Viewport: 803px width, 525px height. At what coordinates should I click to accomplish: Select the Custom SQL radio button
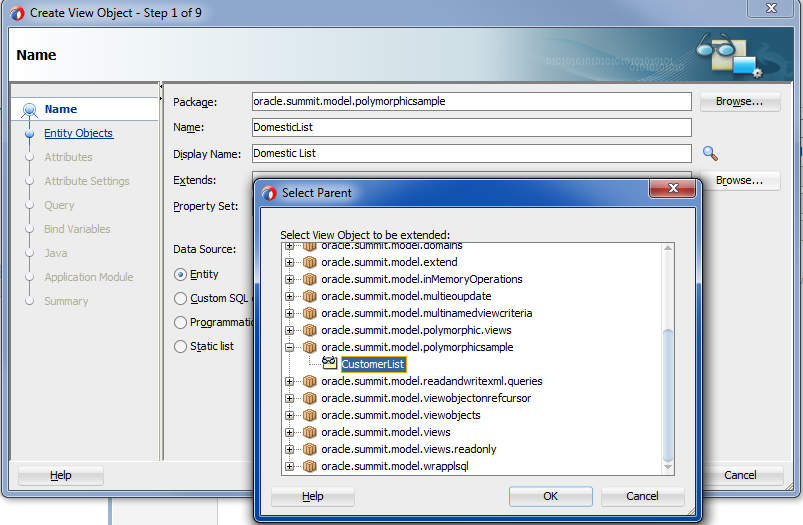tap(180, 299)
